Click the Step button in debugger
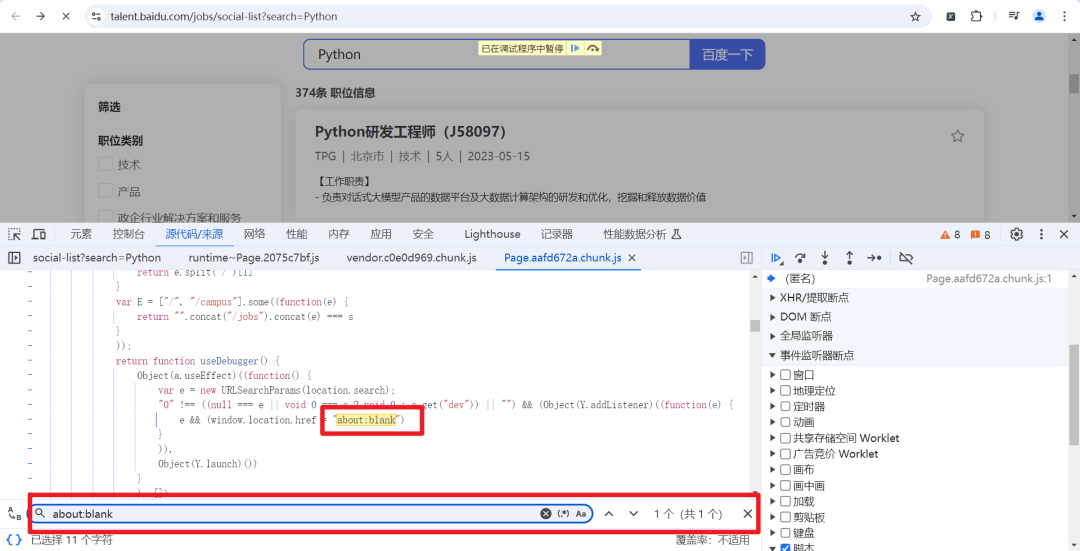This screenshot has width=1080, height=551. click(x=874, y=258)
